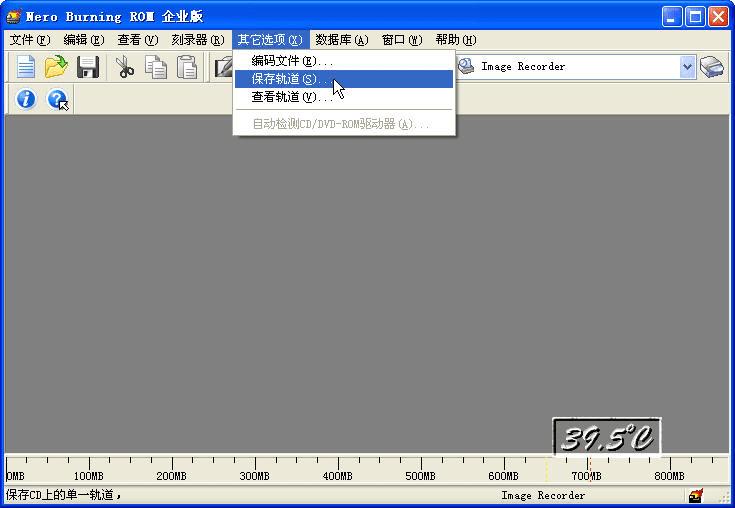Click the Save floppy disk icon
The width and height of the screenshot is (735, 508).
[88, 67]
